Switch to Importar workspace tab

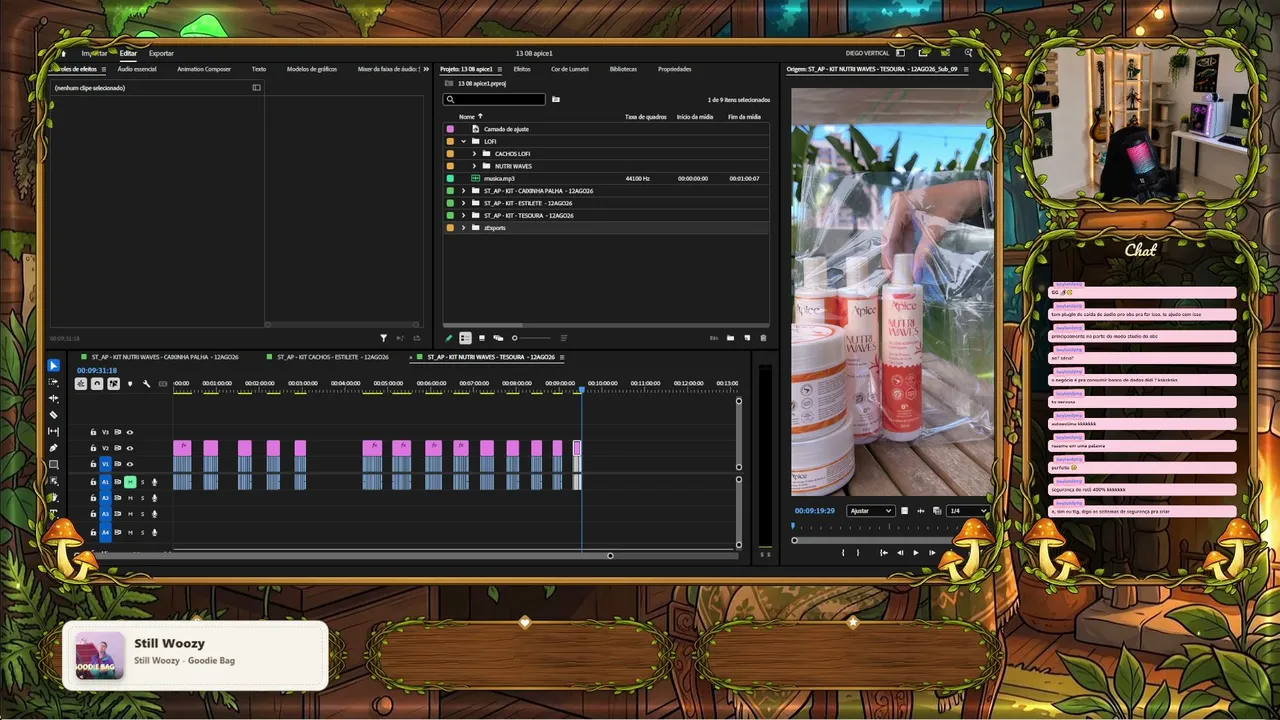click(94, 53)
